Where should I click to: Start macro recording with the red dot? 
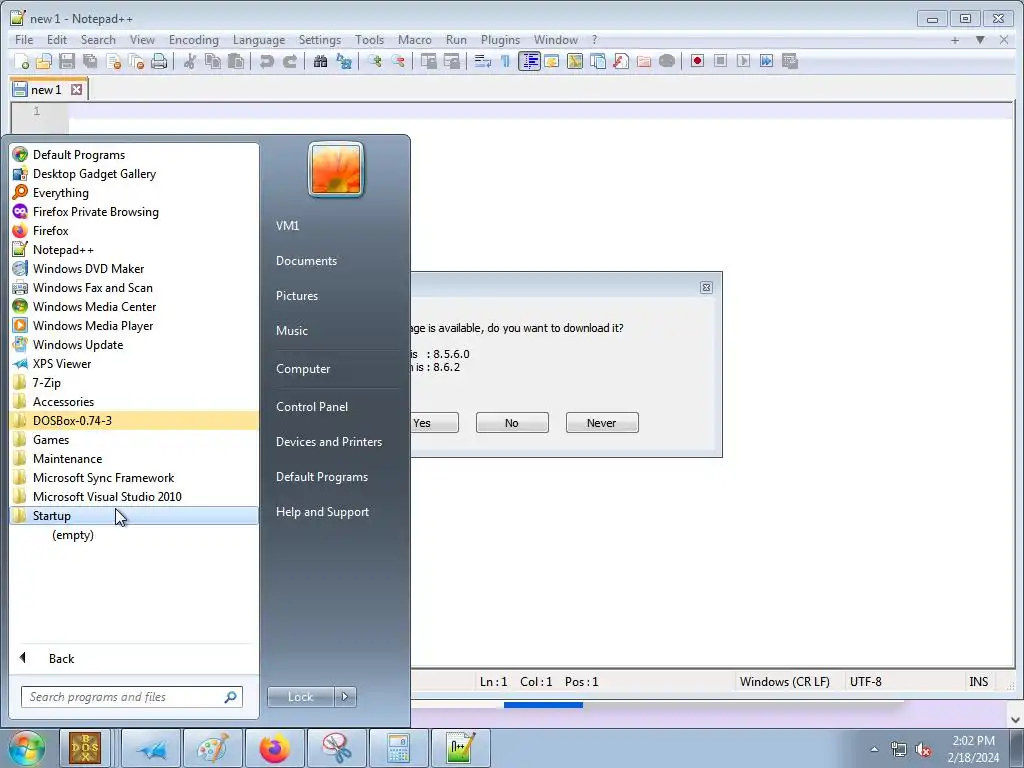coord(697,61)
